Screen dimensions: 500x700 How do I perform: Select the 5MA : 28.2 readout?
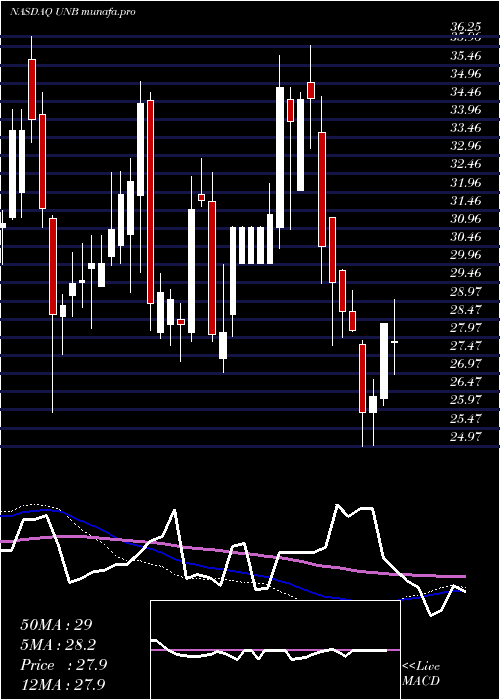(x=58, y=645)
